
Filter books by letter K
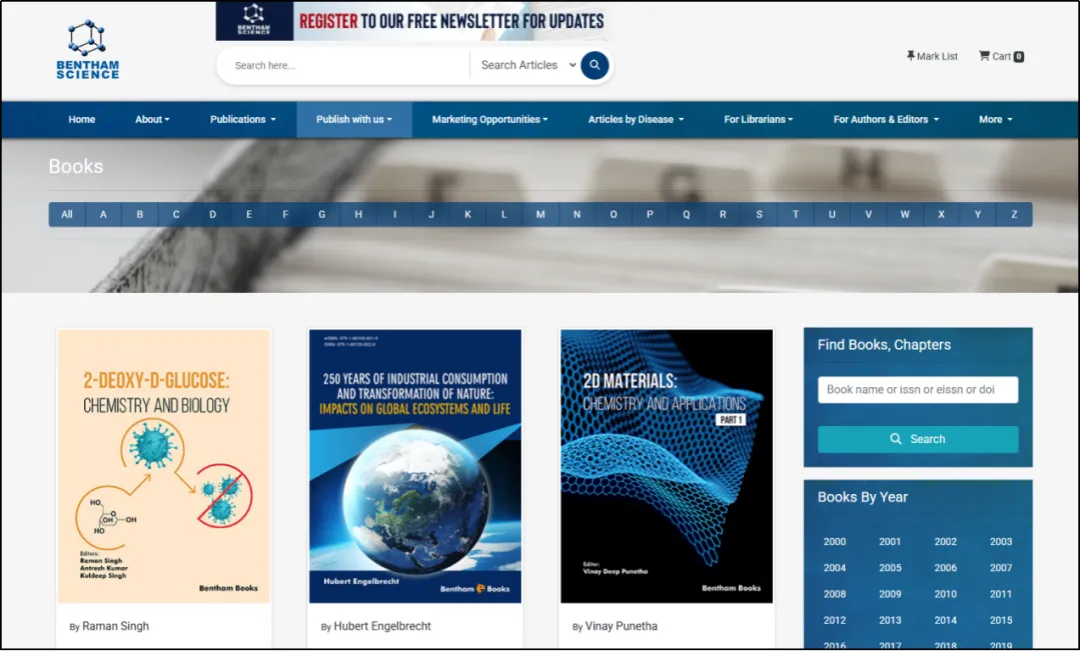pos(468,214)
